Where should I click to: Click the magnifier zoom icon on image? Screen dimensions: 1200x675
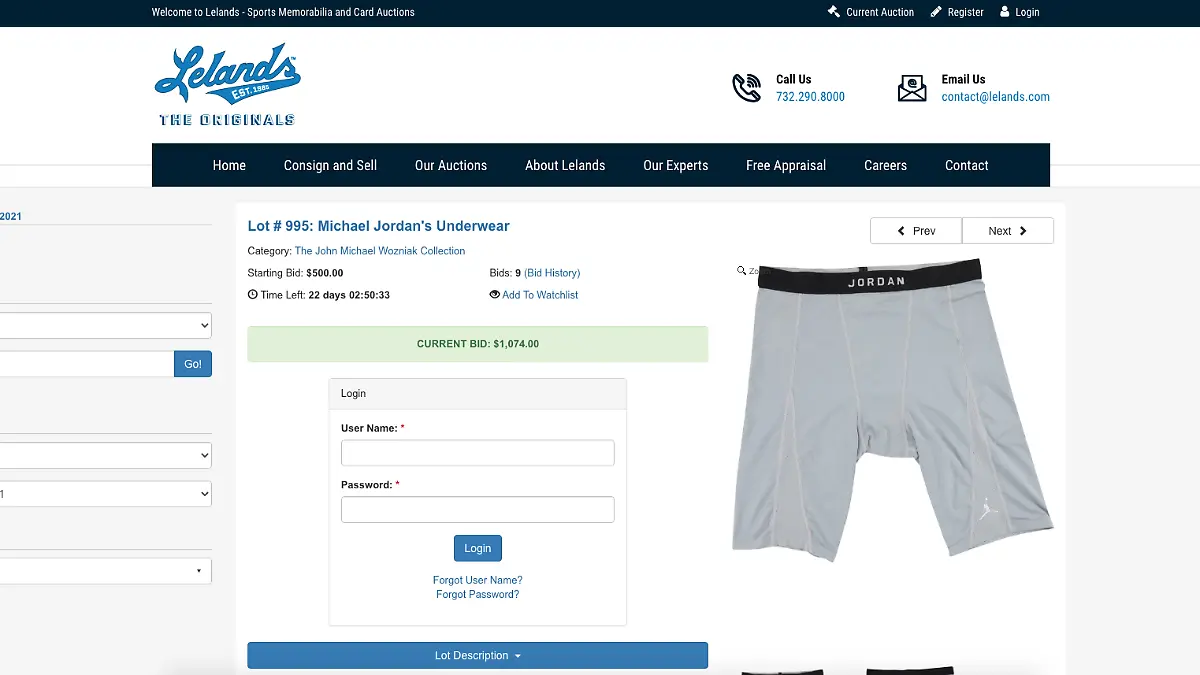coord(742,270)
